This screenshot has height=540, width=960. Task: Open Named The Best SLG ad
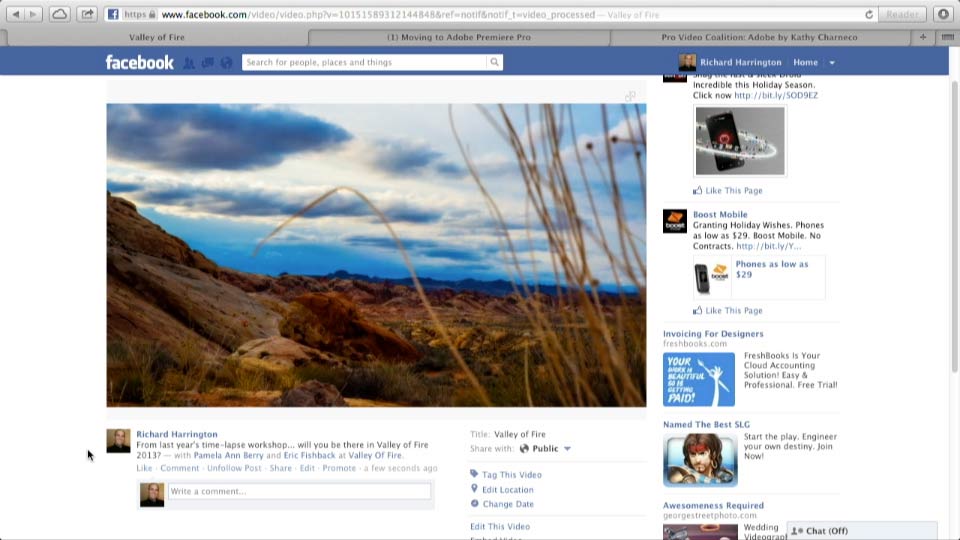[706, 424]
